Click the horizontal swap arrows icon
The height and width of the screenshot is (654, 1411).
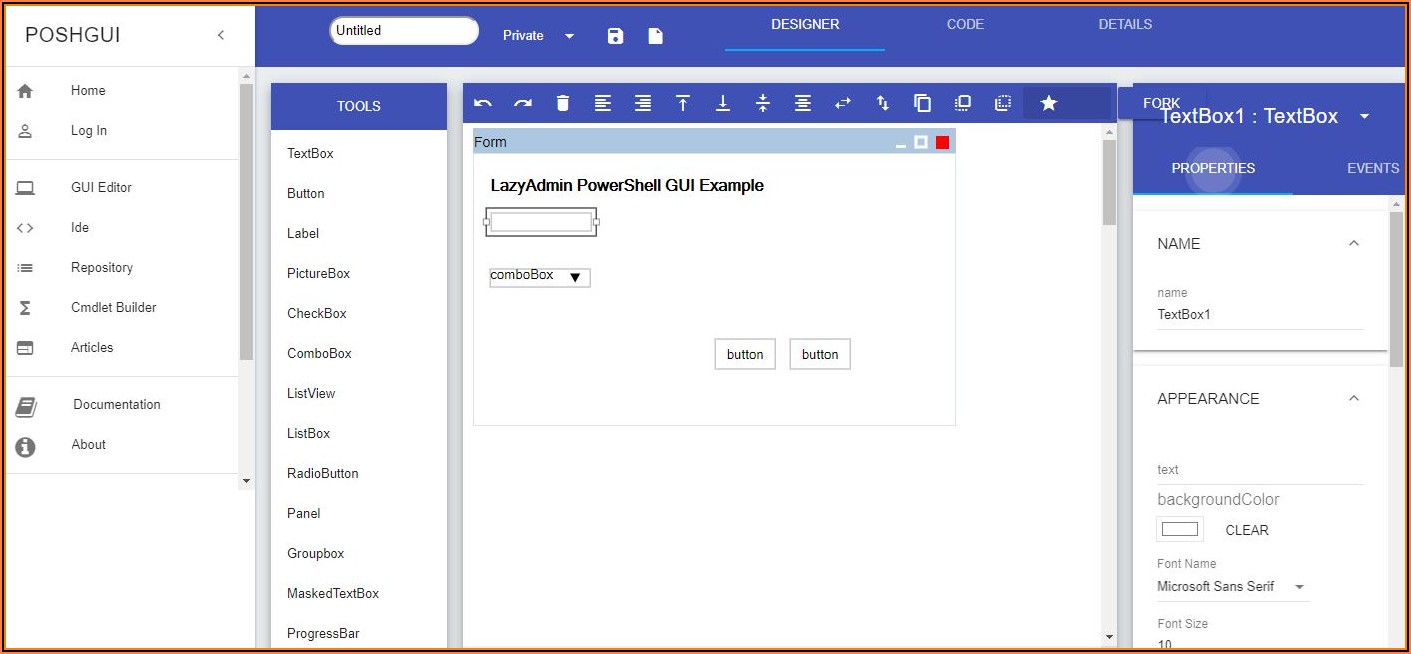tap(843, 103)
